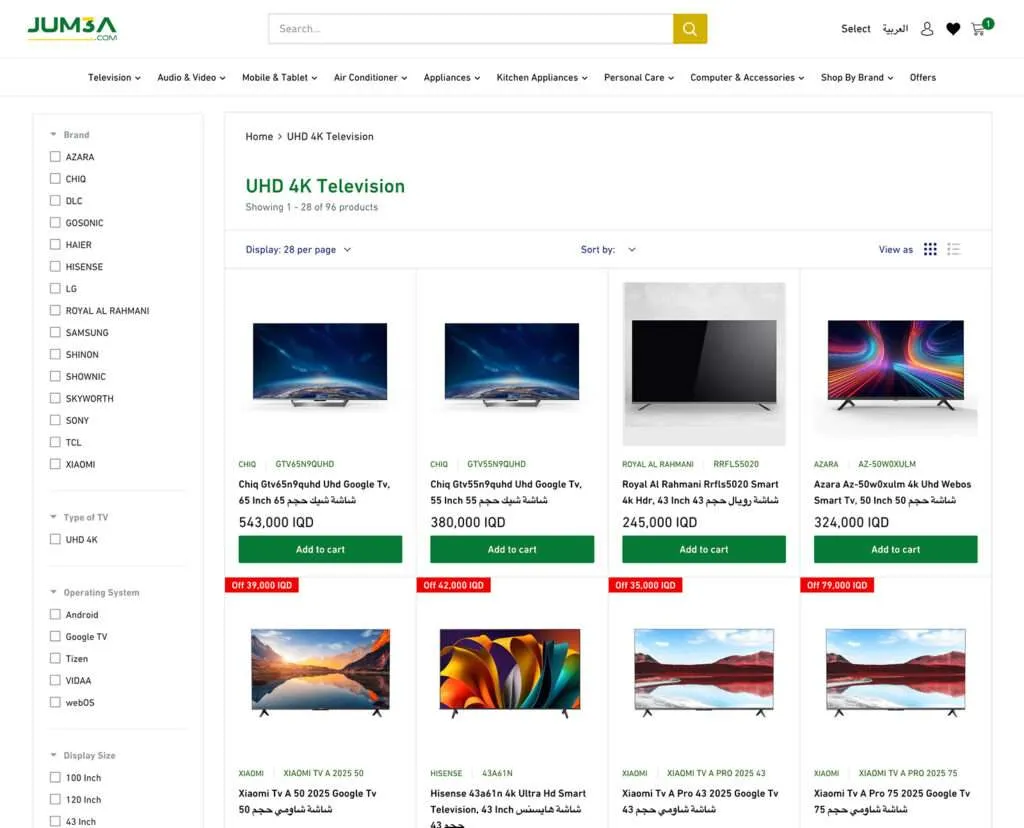Check the AZARA brand filter
1024x828 pixels.
(55, 157)
